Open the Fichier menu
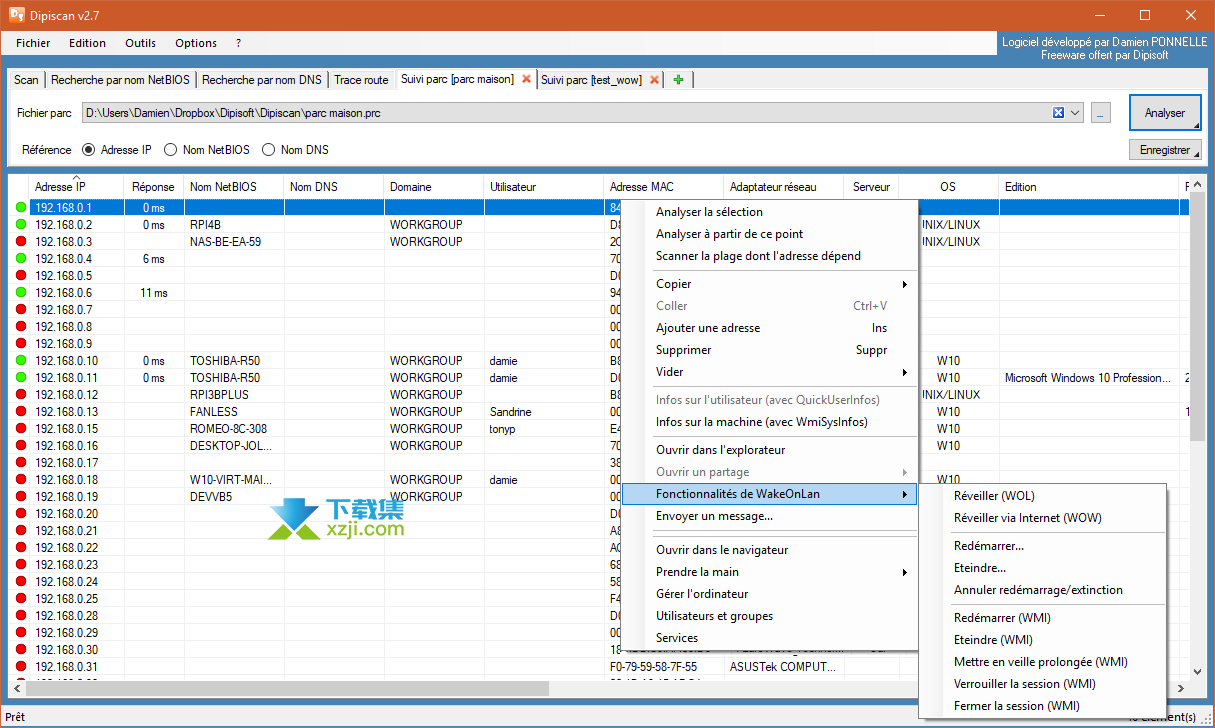 tap(33, 43)
